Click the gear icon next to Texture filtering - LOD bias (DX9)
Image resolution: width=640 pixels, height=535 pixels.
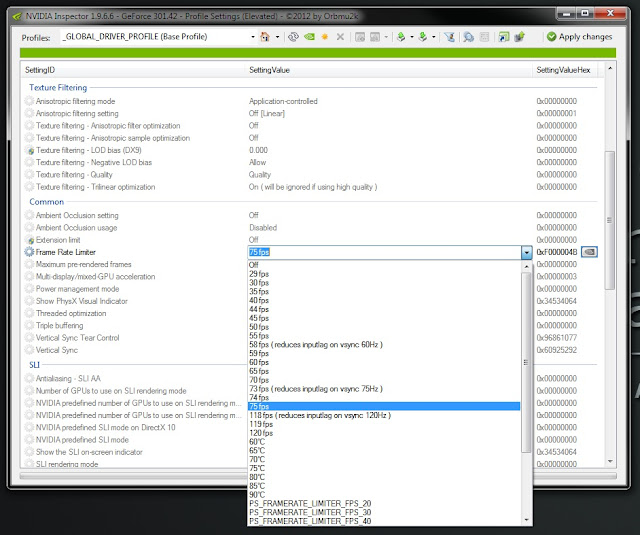click(30, 150)
